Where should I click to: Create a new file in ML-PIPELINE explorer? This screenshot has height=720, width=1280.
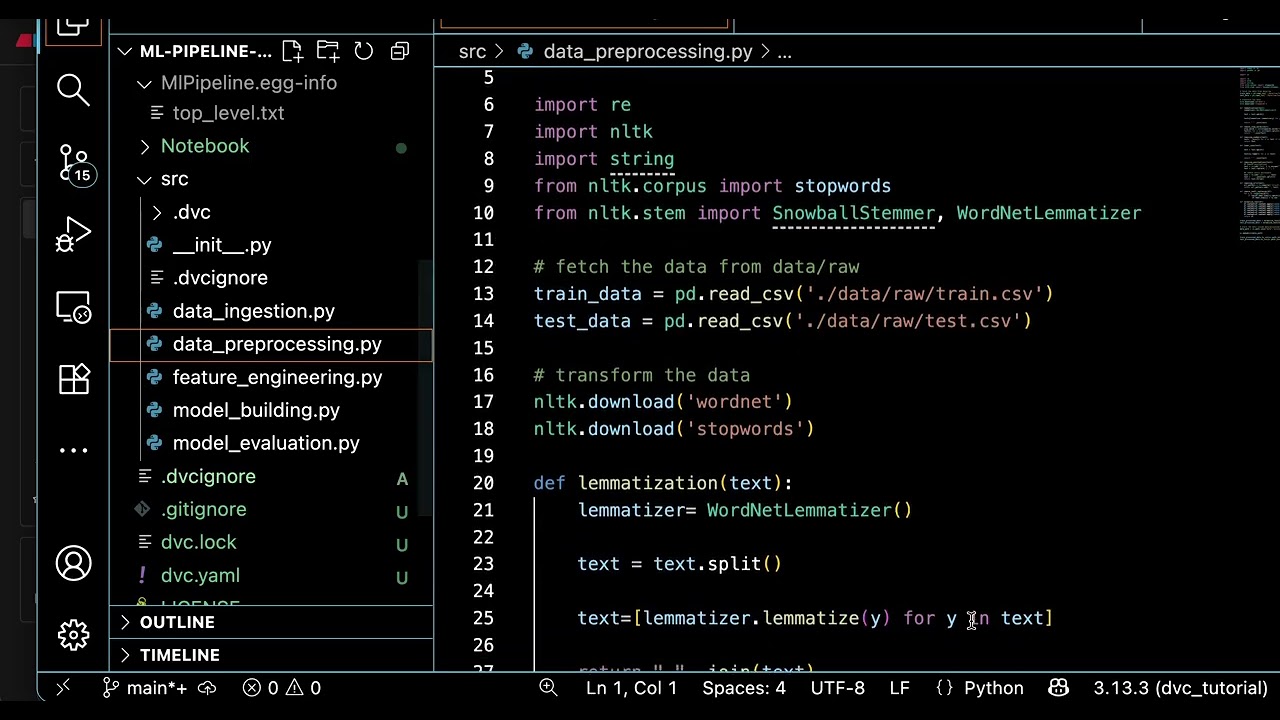pos(292,51)
